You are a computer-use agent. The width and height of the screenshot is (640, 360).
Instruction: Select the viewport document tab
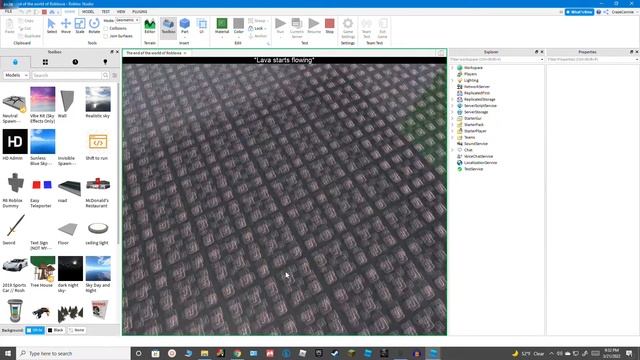[156, 53]
